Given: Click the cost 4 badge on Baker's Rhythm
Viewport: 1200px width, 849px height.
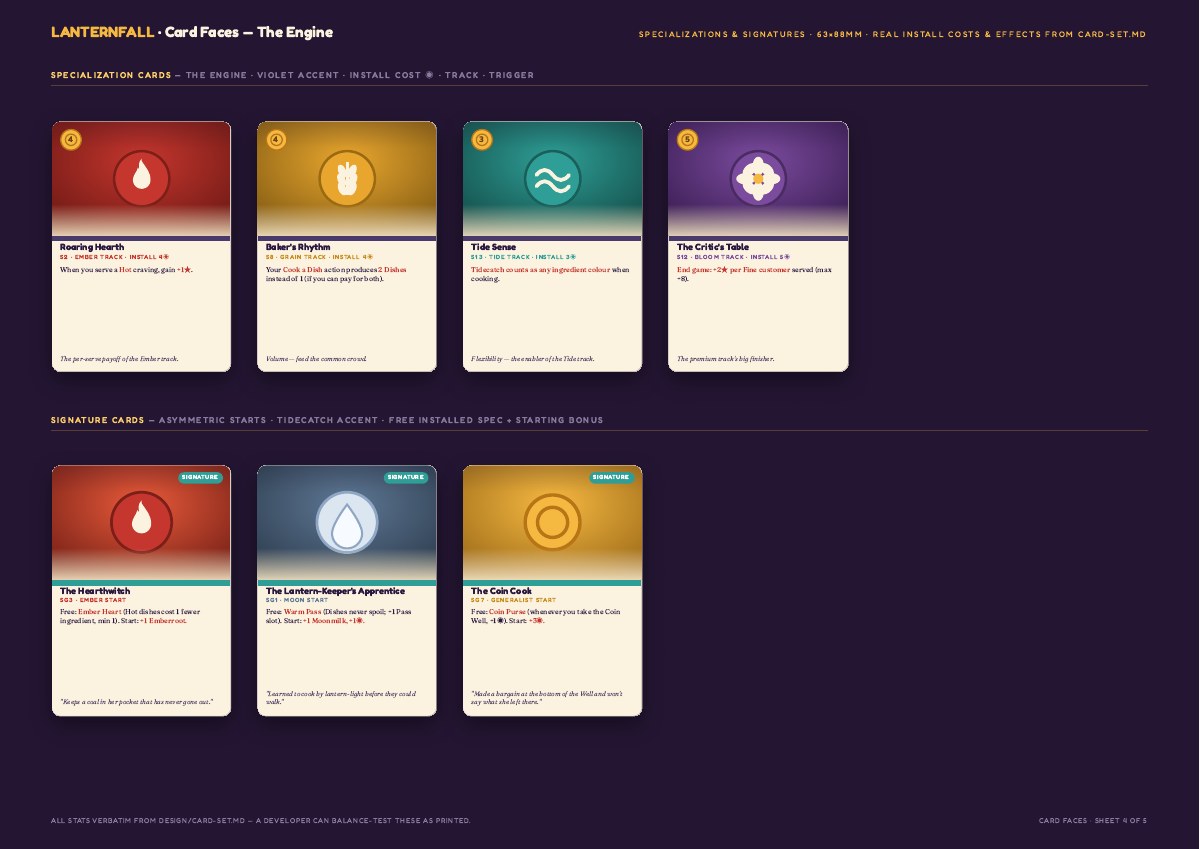Looking at the screenshot, I should click(x=276, y=140).
